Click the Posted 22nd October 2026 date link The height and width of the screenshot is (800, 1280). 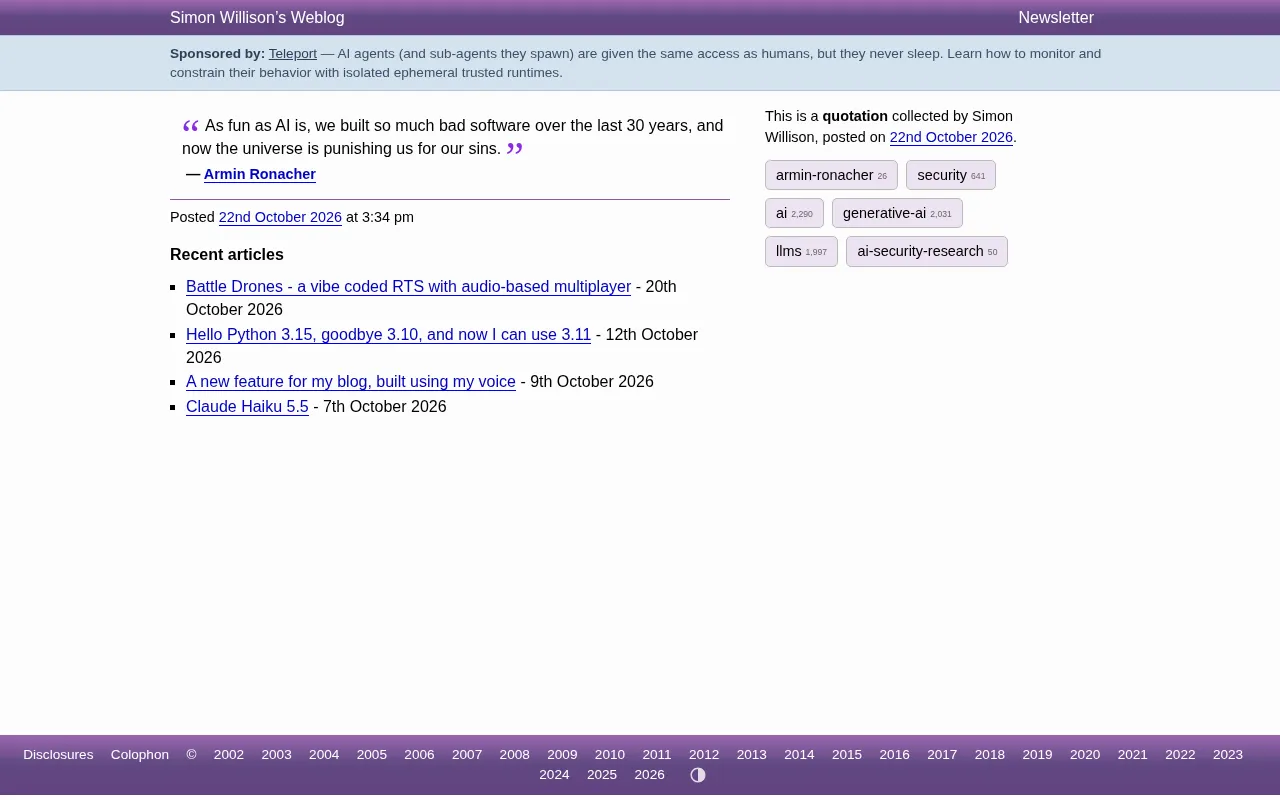pyautogui.click(x=280, y=217)
